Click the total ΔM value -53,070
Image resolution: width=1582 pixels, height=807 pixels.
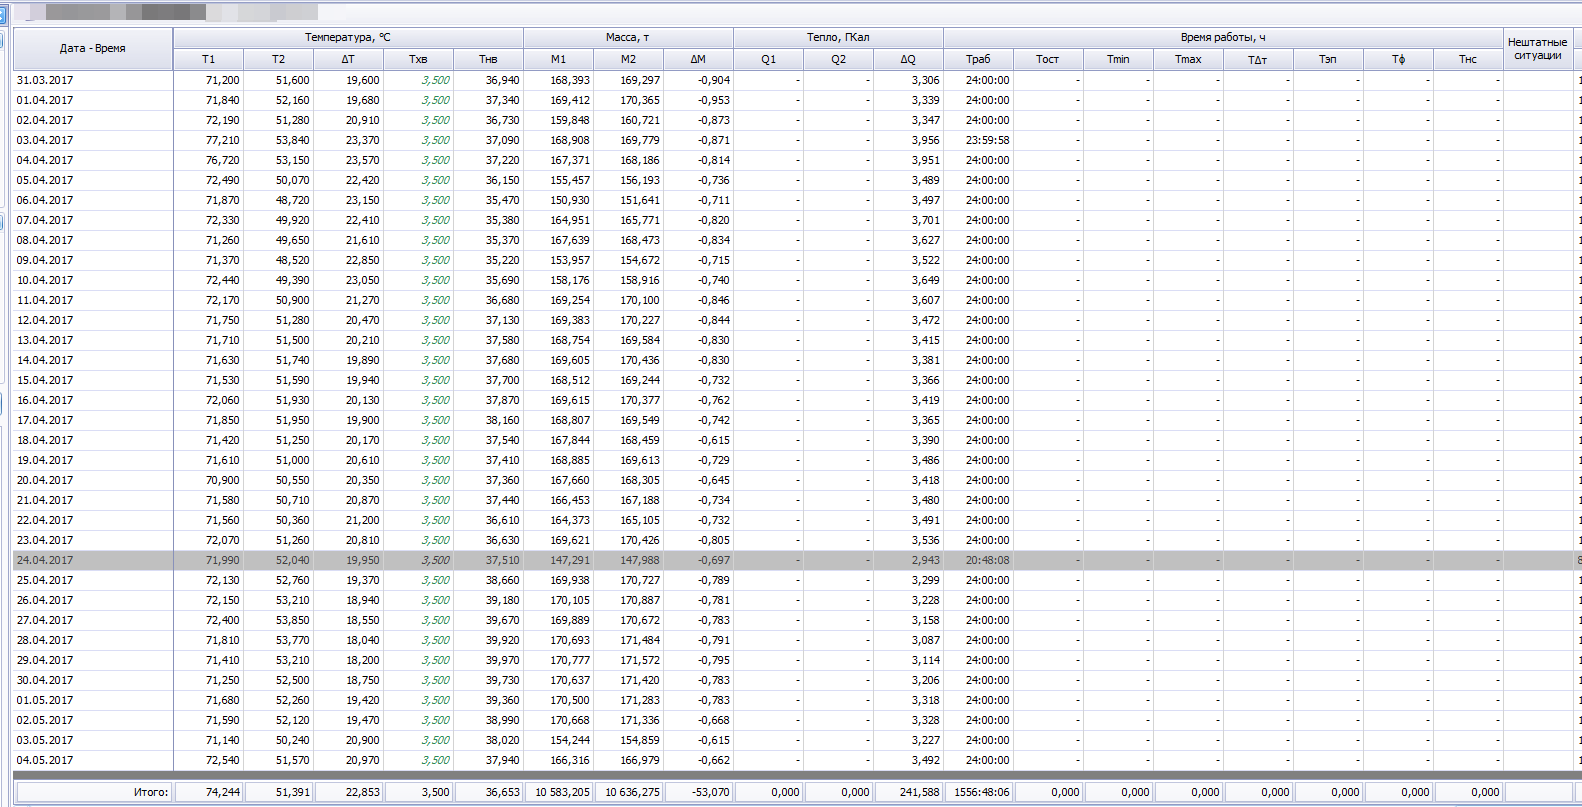point(711,792)
